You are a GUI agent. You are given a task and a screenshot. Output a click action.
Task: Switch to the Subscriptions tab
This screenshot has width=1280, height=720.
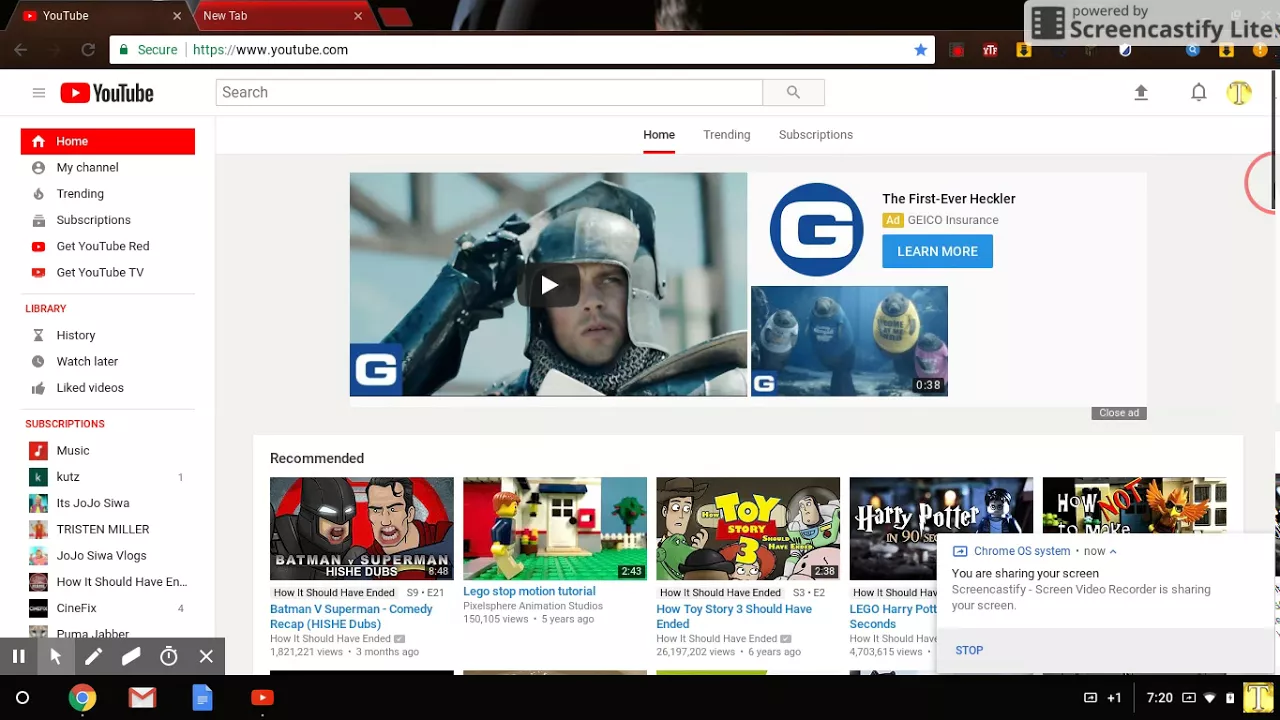pyautogui.click(x=816, y=134)
